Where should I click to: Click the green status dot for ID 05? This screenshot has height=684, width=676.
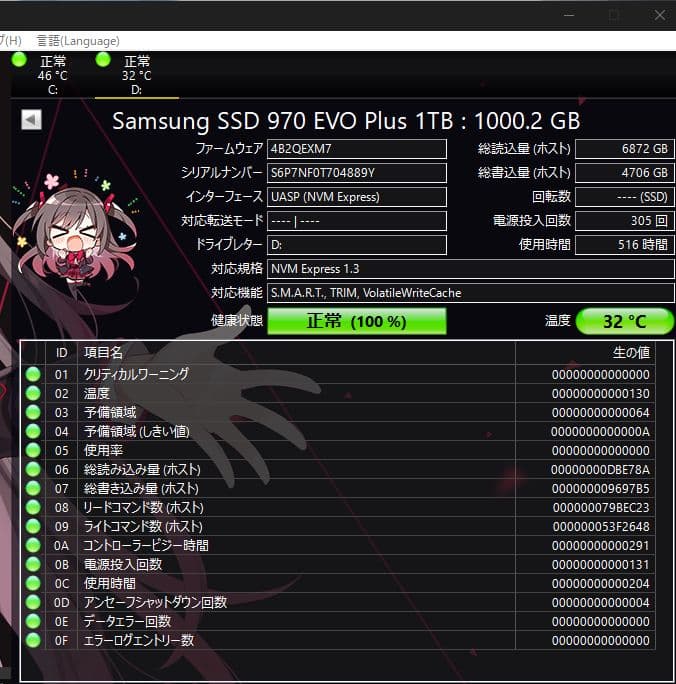33,450
